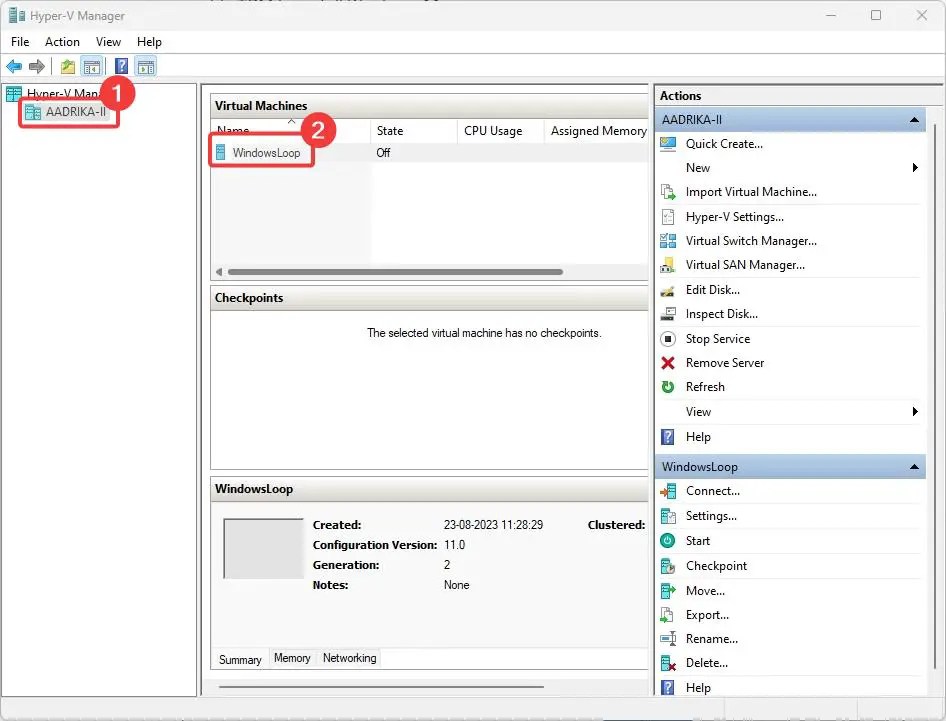Click the red X Remove Server icon
946x721 pixels.
tap(668, 363)
